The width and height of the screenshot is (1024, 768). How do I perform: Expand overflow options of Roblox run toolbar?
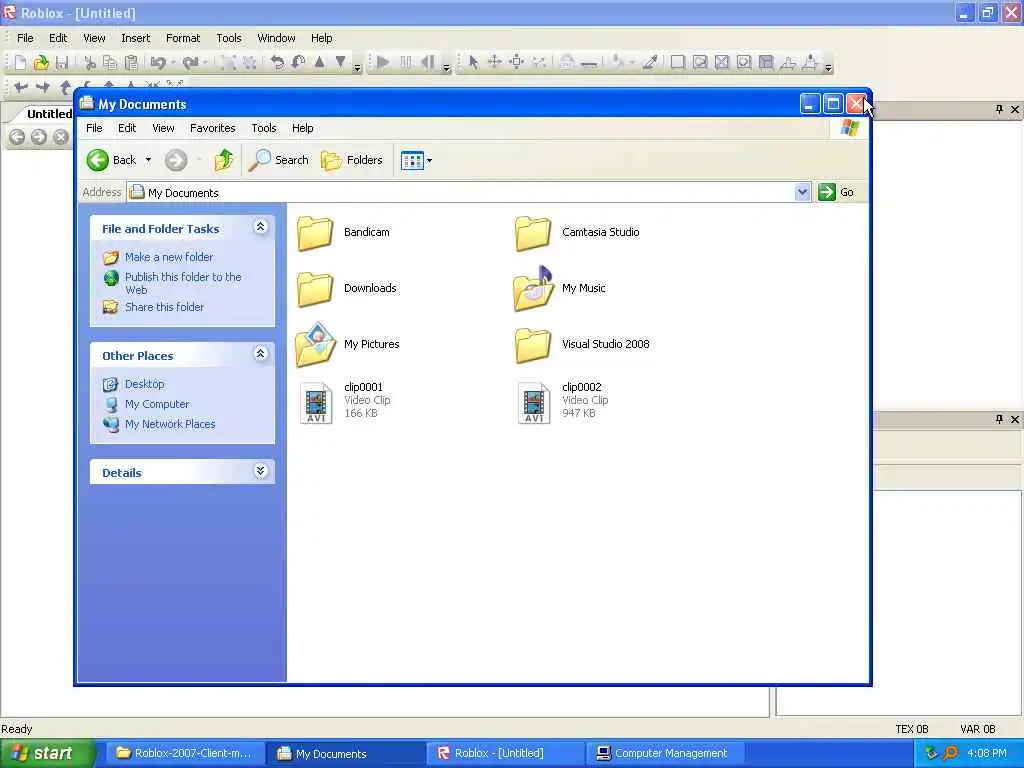(x=446, y=65)
